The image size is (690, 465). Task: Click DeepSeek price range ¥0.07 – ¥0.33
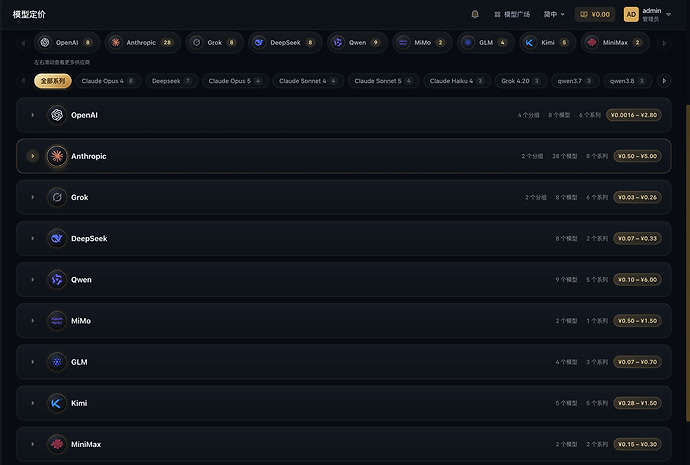click(637, 238)
